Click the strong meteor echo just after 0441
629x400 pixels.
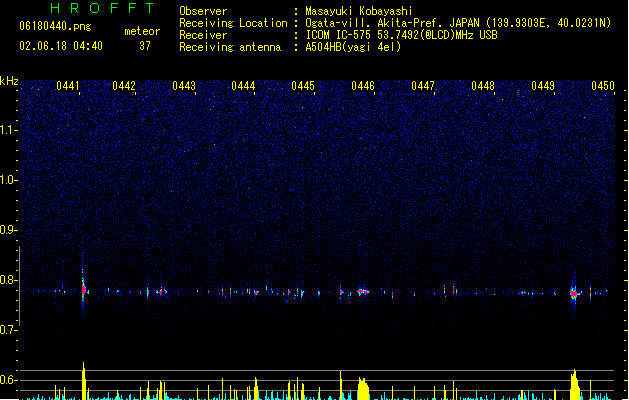83,290
